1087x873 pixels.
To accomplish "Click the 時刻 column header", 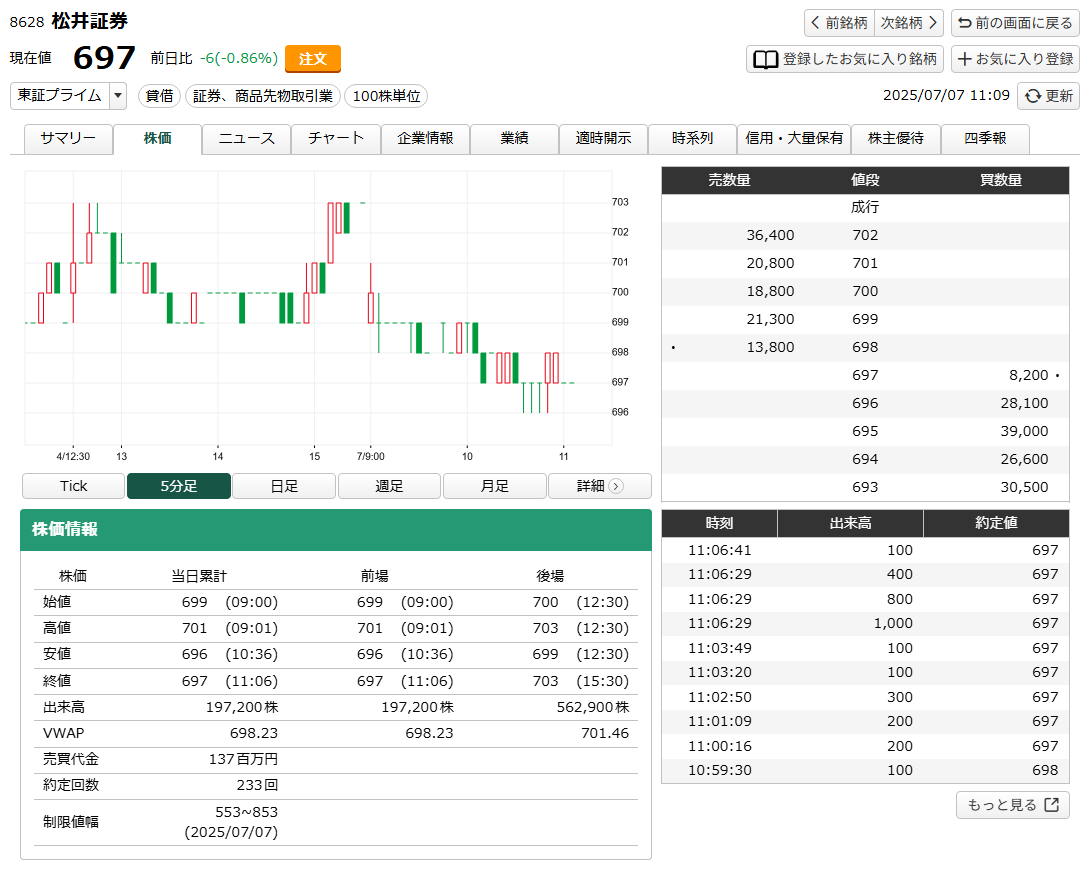I will (720, 524).
